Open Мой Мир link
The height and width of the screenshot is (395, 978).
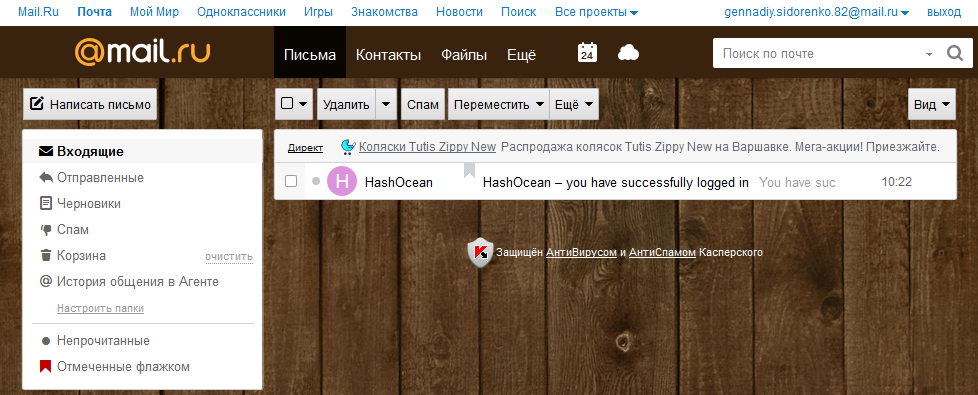coord(154,12)
